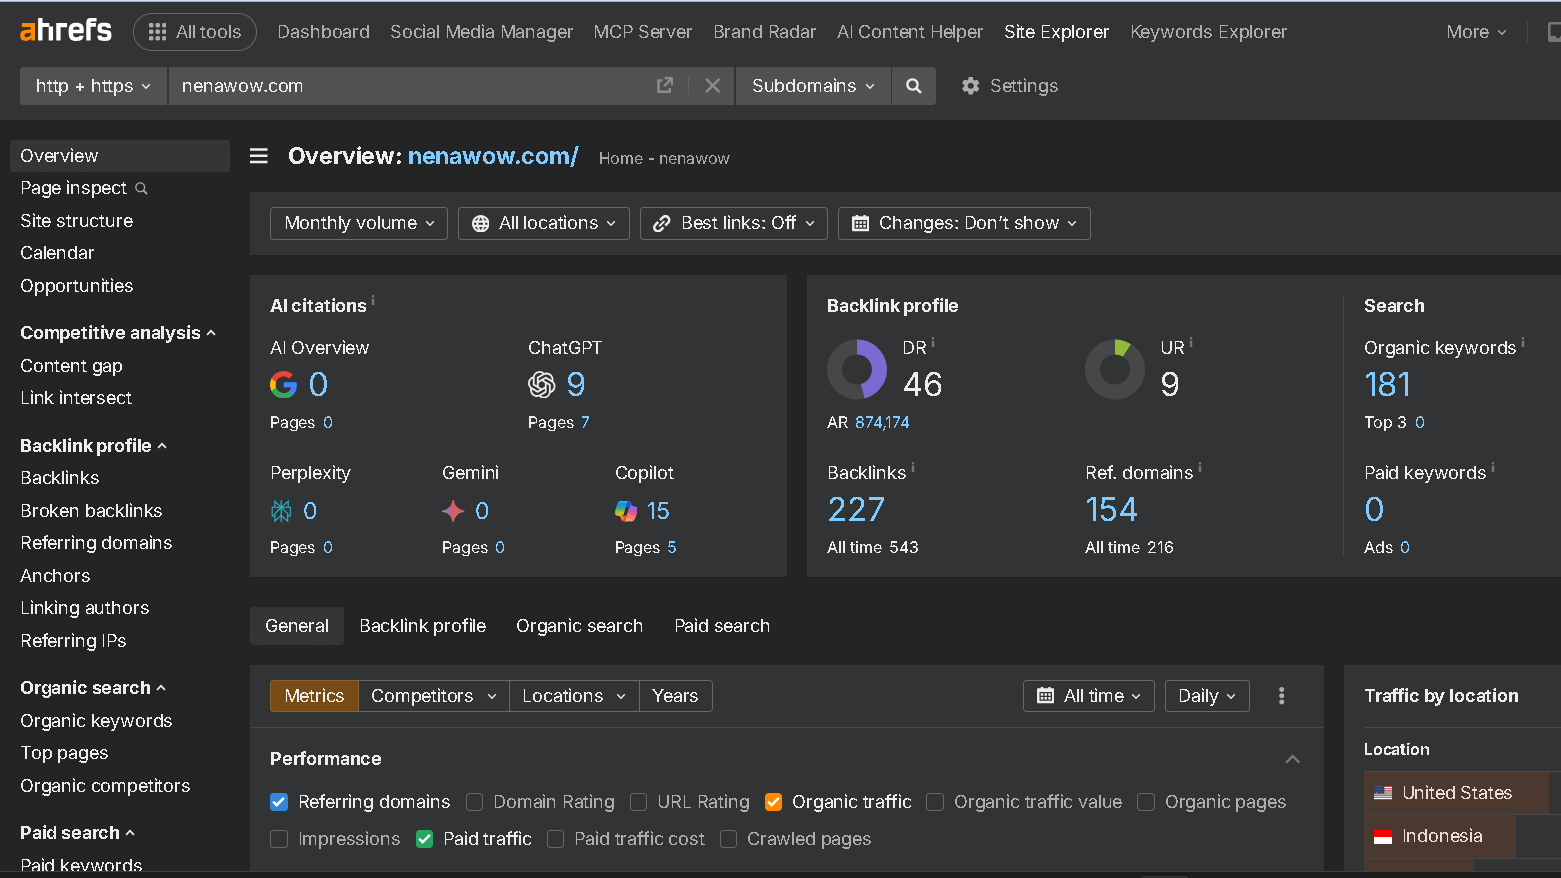Clear the domain input using the X icon
The height and width of the screenshot is (878, 1561).
click(711, 86)
